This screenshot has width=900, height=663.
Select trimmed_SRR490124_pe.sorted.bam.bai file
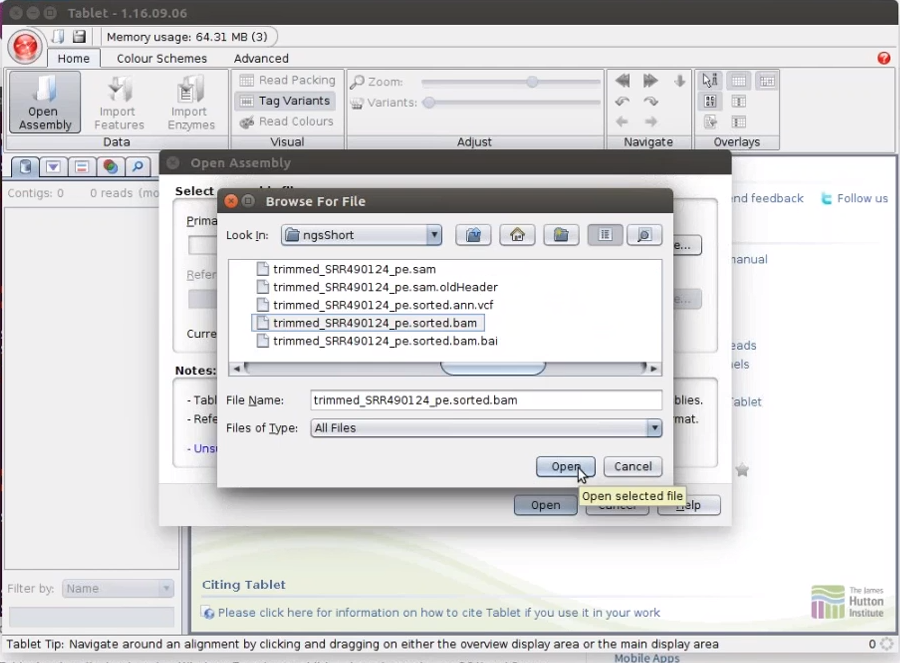click(377, 341)
